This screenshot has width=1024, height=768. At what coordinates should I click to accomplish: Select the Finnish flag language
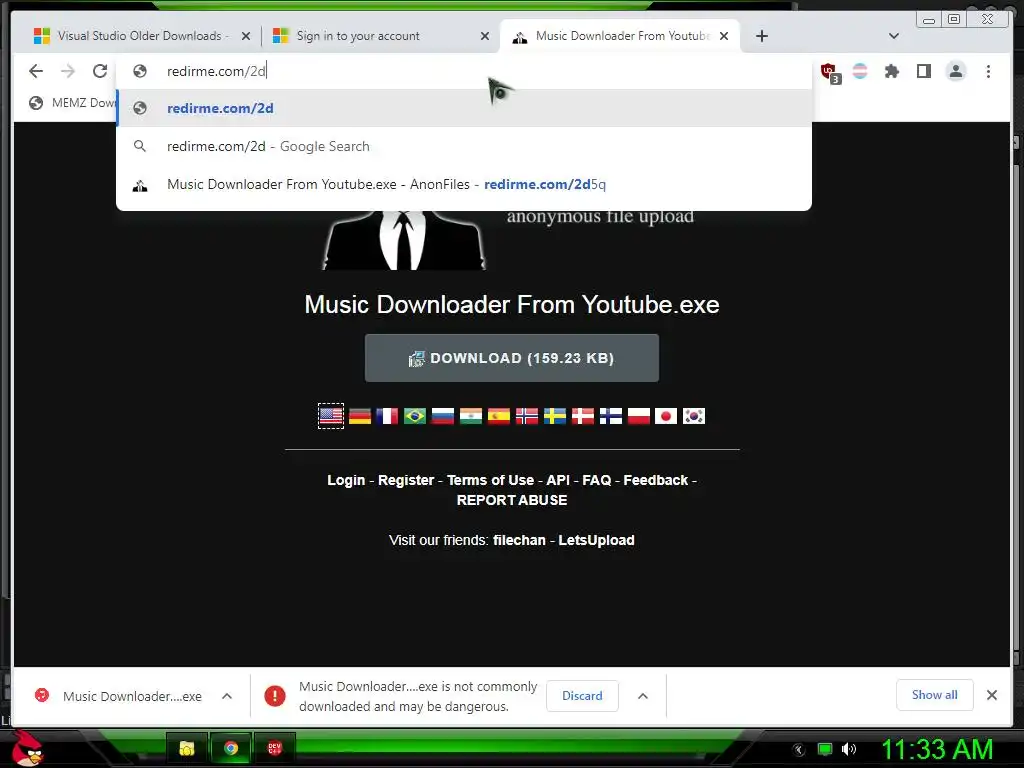611,416
